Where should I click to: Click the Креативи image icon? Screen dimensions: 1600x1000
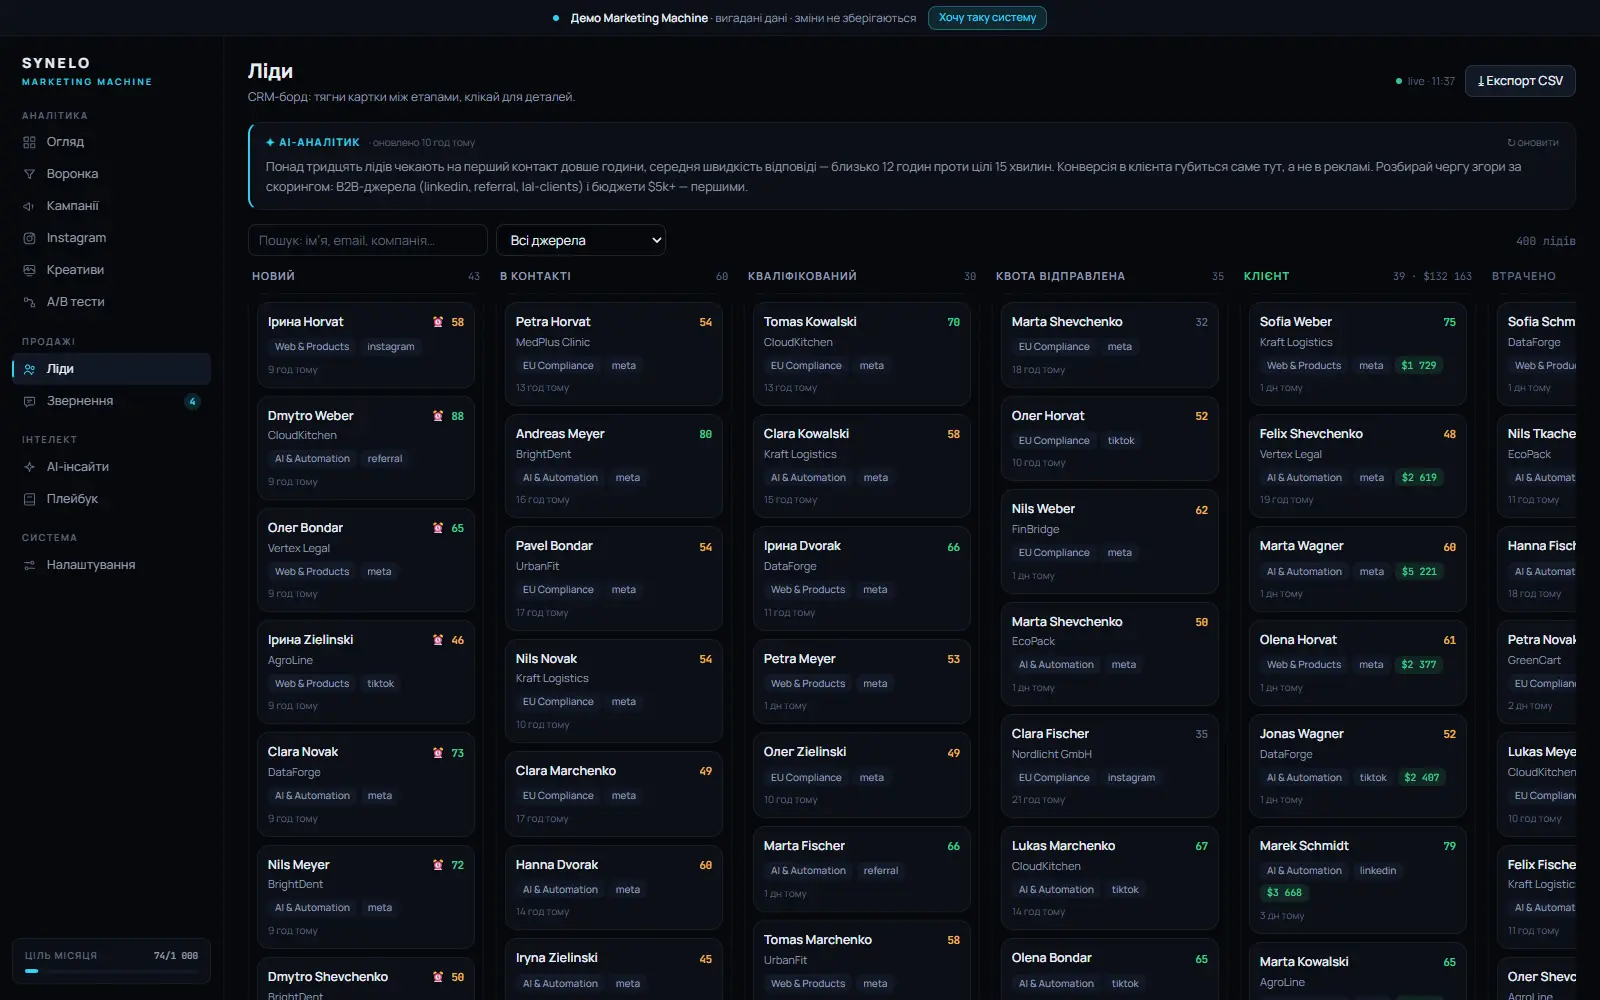(x=29, y=270)
